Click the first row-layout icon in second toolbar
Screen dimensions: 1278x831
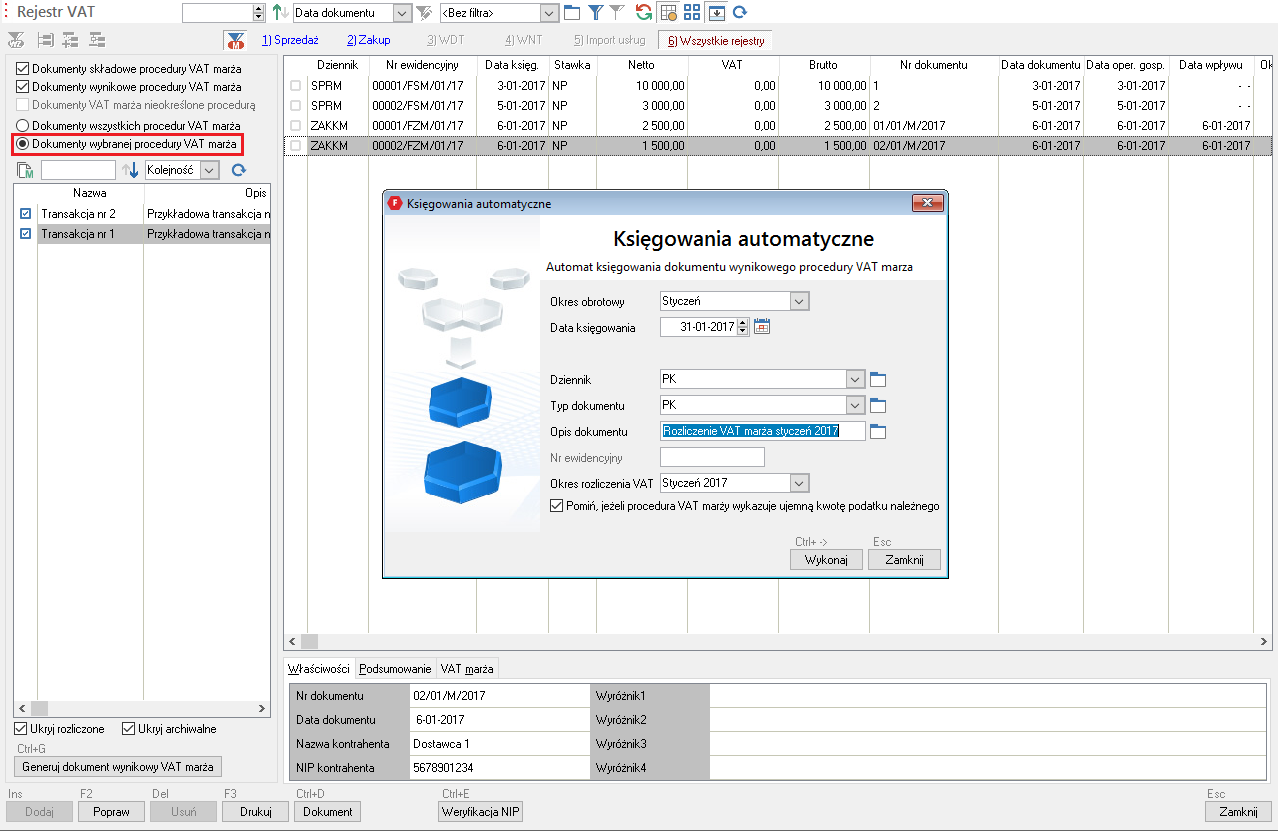tap(46, 41)
